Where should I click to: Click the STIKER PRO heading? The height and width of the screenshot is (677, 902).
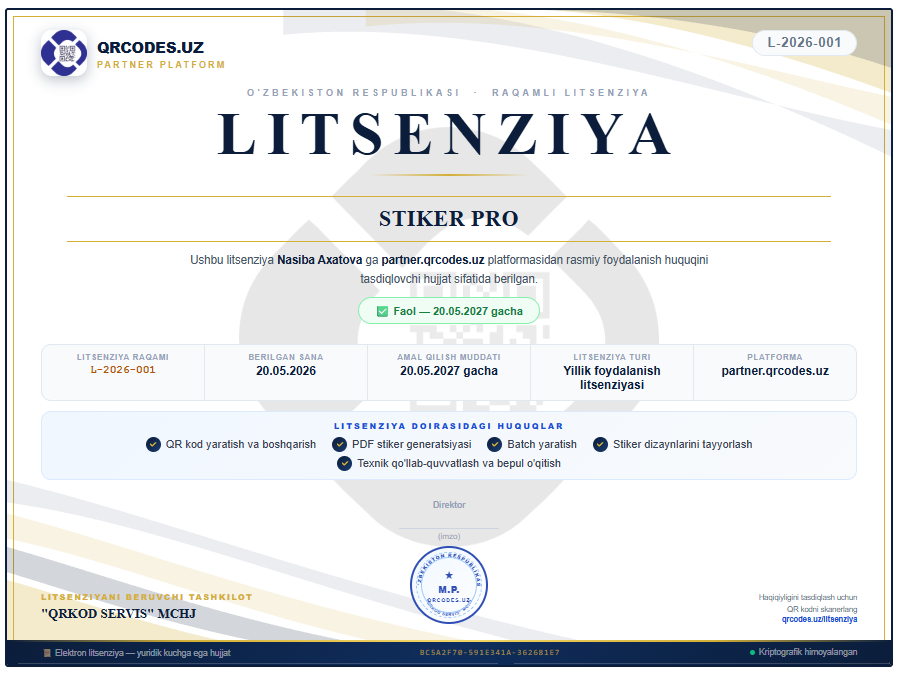coord(449,219)
